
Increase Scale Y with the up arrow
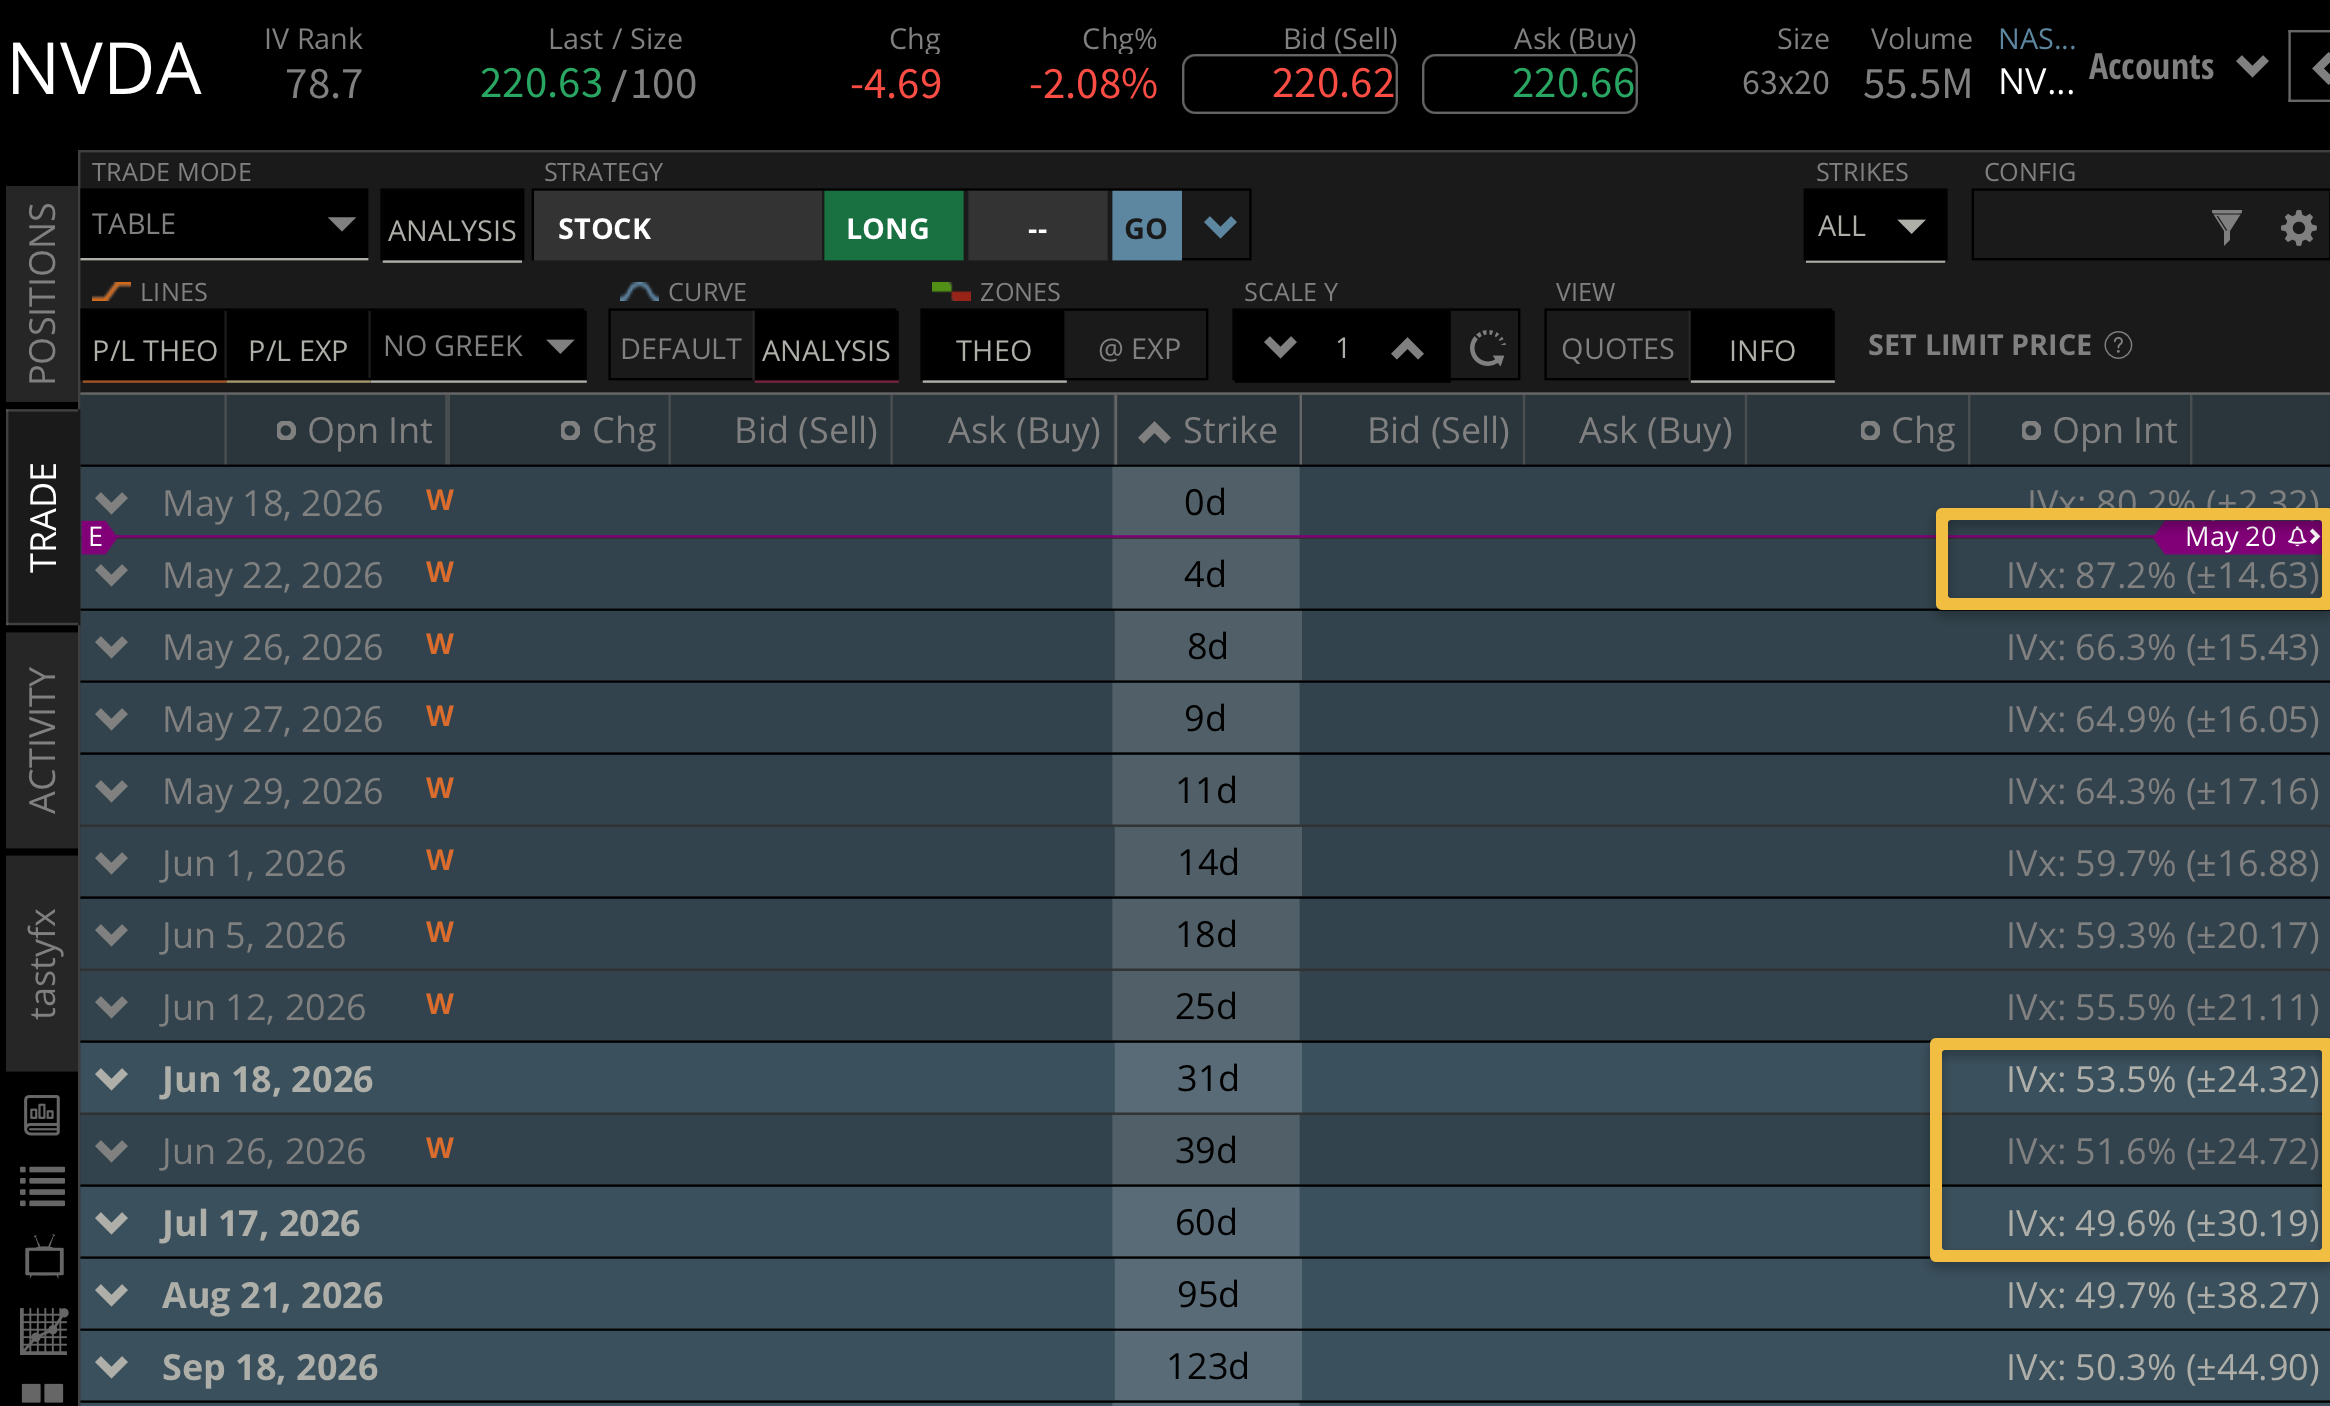click(1407, 348)
